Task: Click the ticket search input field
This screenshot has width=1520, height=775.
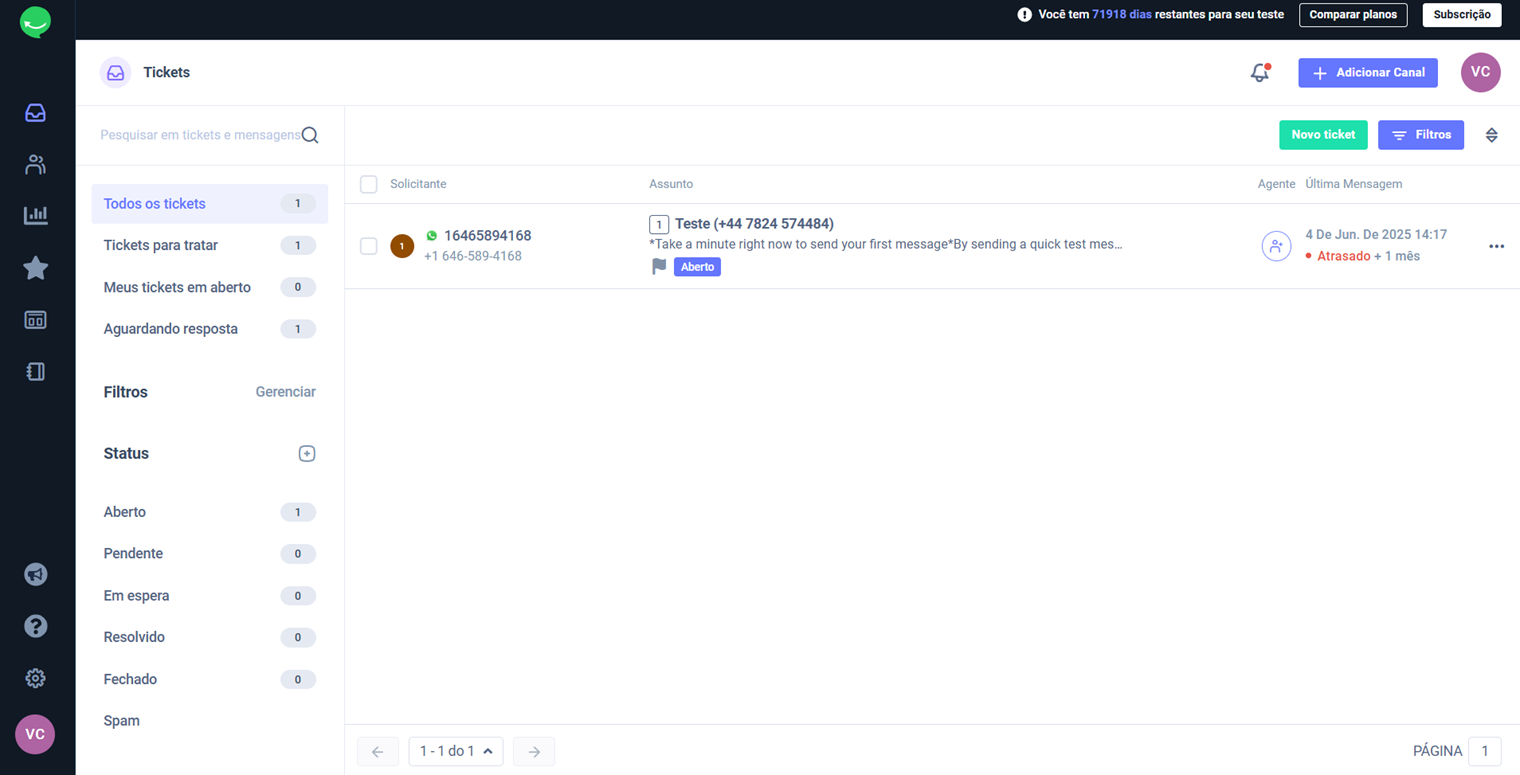Action: [200, 135]
